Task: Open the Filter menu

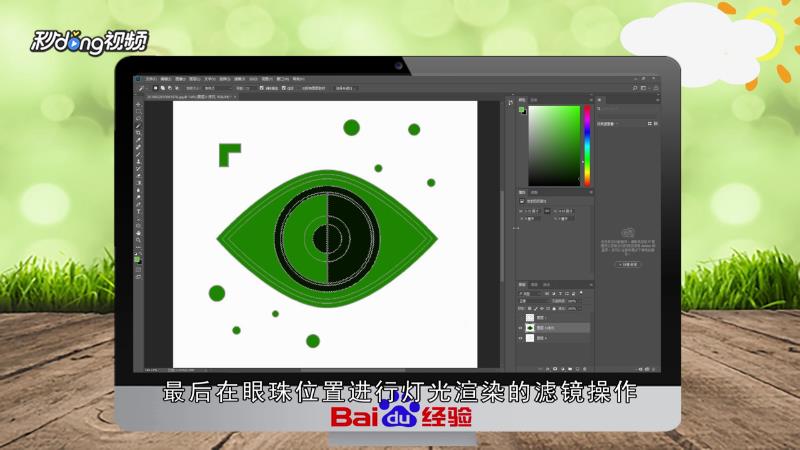Action: 239,79
